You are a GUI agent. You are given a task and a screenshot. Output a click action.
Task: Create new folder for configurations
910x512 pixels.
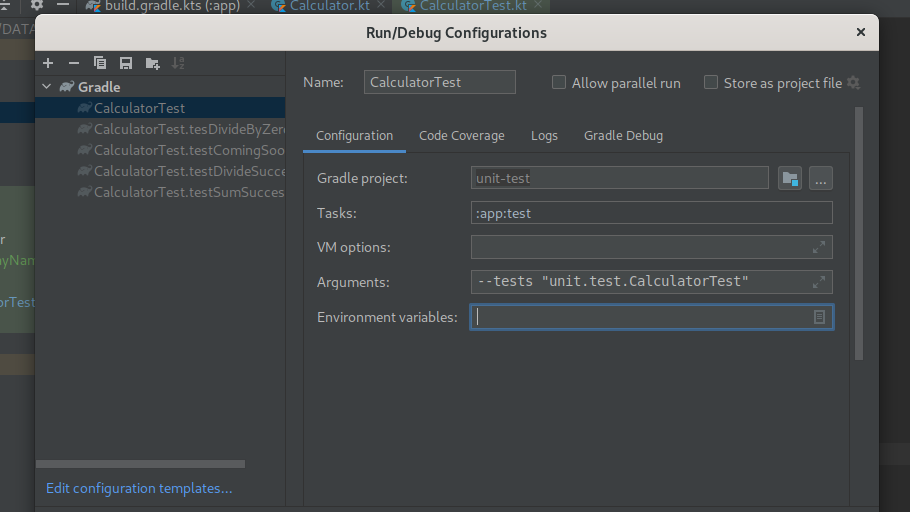153,63
